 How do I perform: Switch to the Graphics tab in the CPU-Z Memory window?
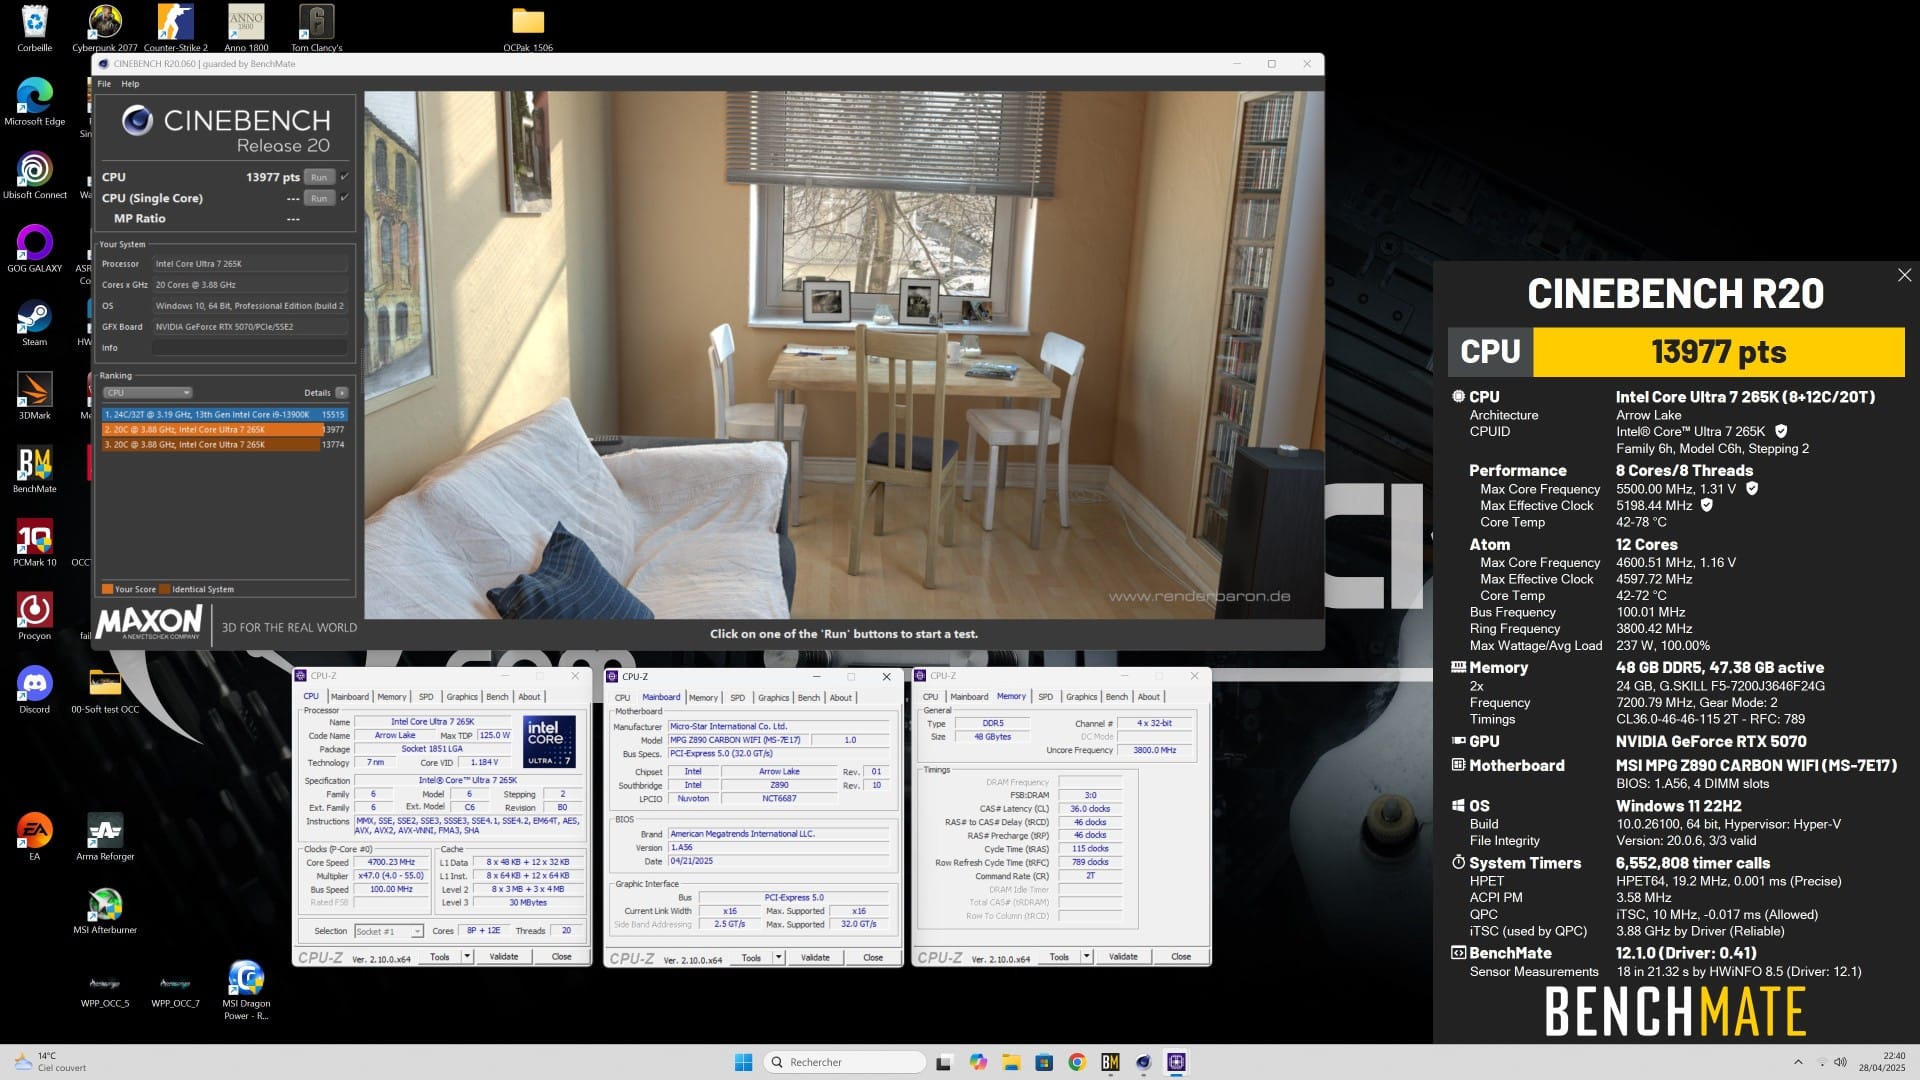[x=1081, y=697]
